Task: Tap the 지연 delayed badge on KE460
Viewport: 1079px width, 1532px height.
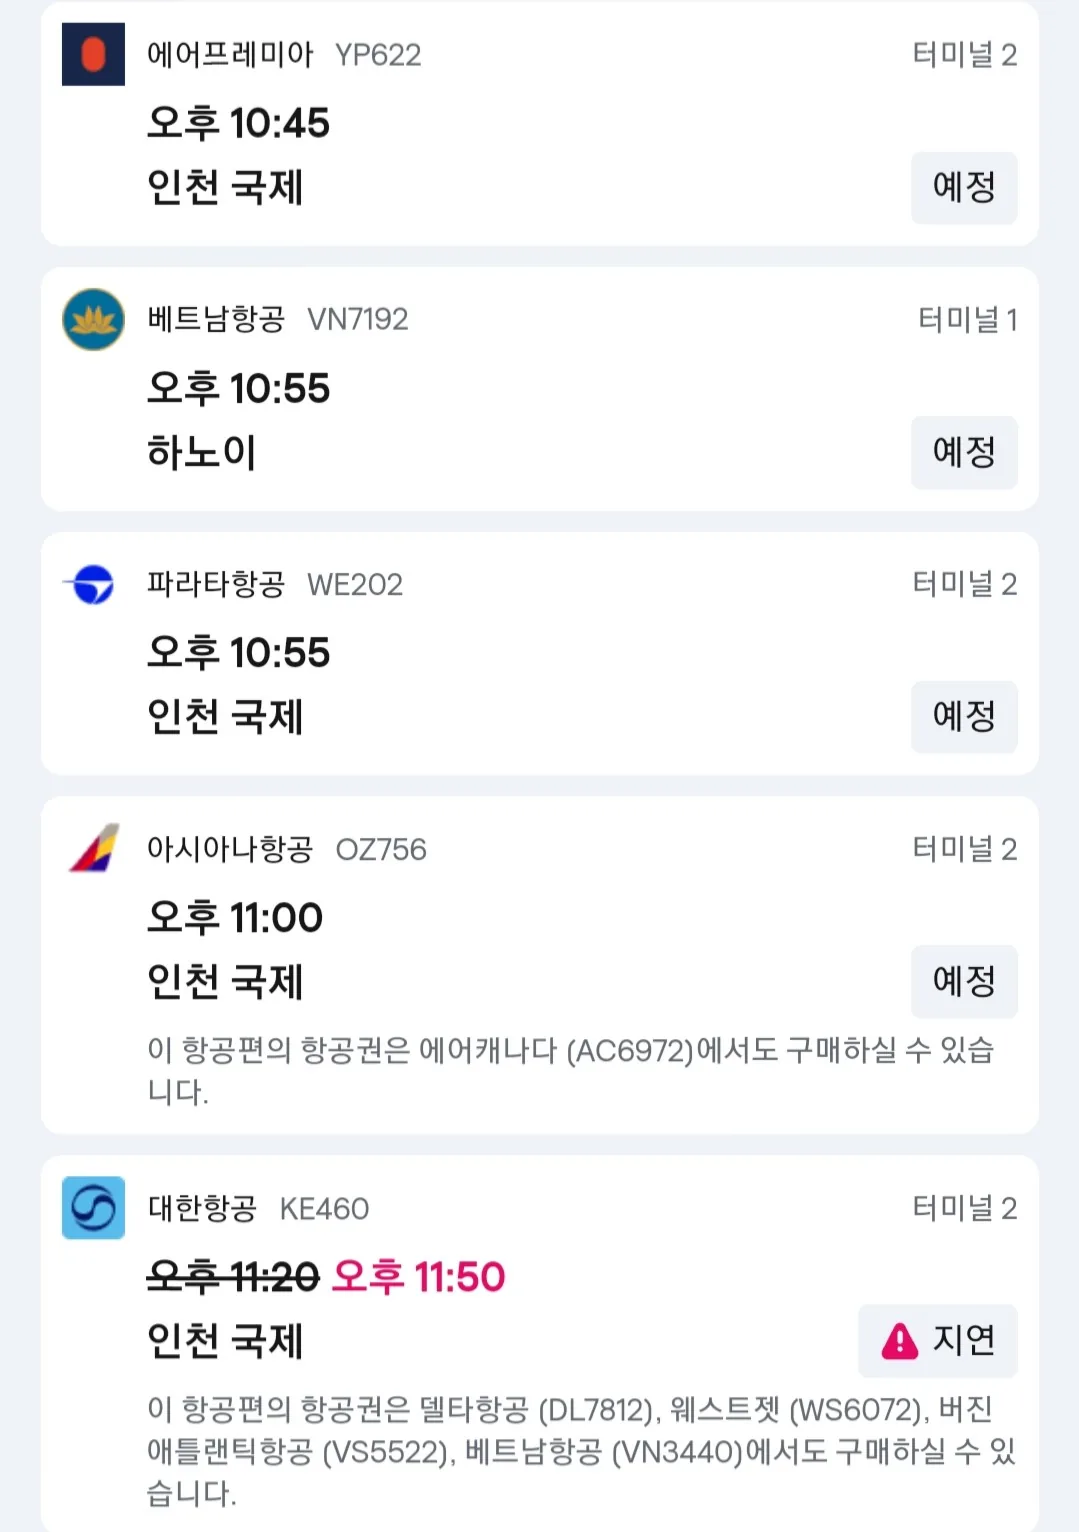Action: tap(938, 1340)
